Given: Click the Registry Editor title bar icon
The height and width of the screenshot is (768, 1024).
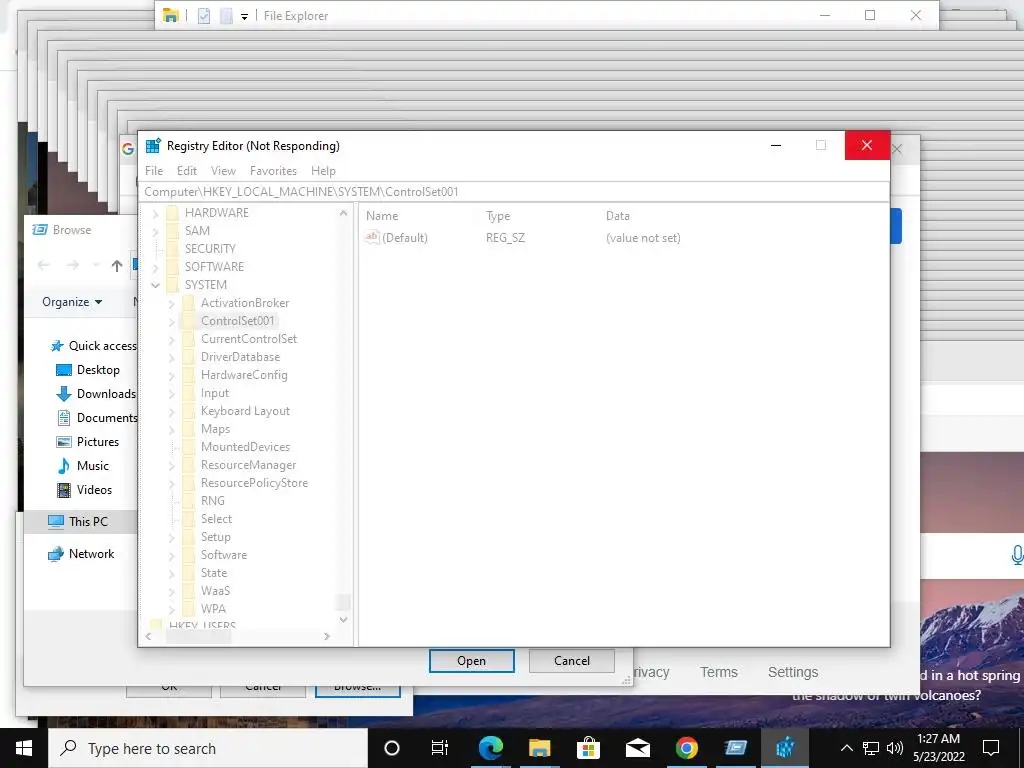Looking at the screenshot, I should coord(153,146).
